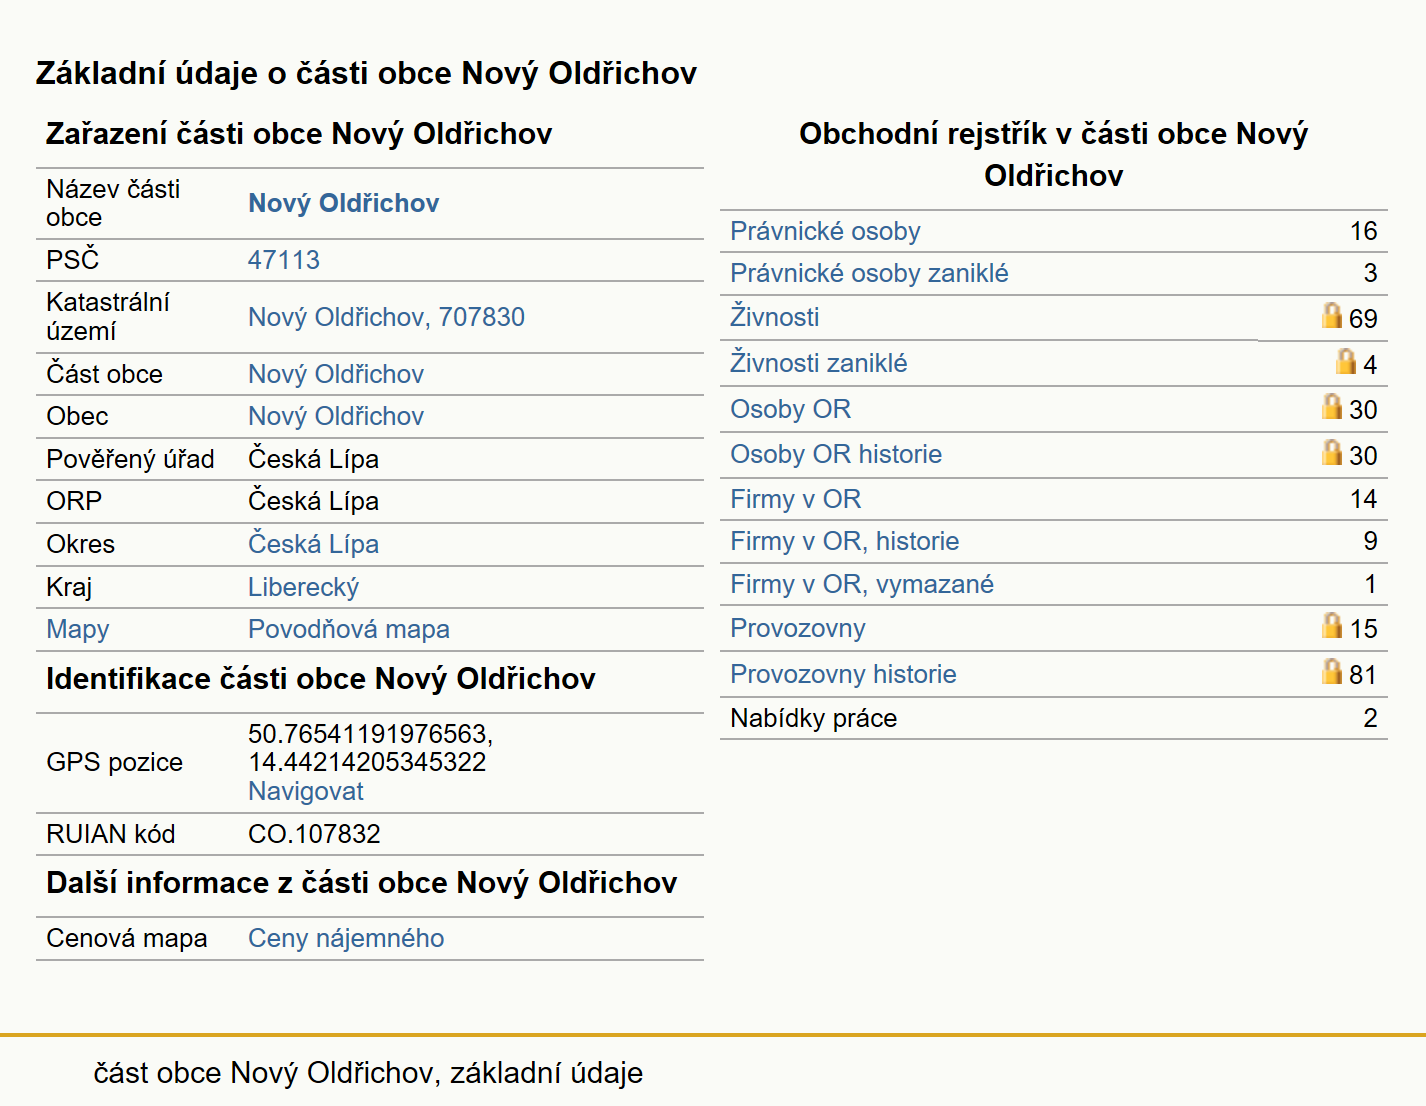This screenshot has height=1106, width=1426.
Task: Click lock icon in Osoby OR historie row
Action: (1331, 452)
